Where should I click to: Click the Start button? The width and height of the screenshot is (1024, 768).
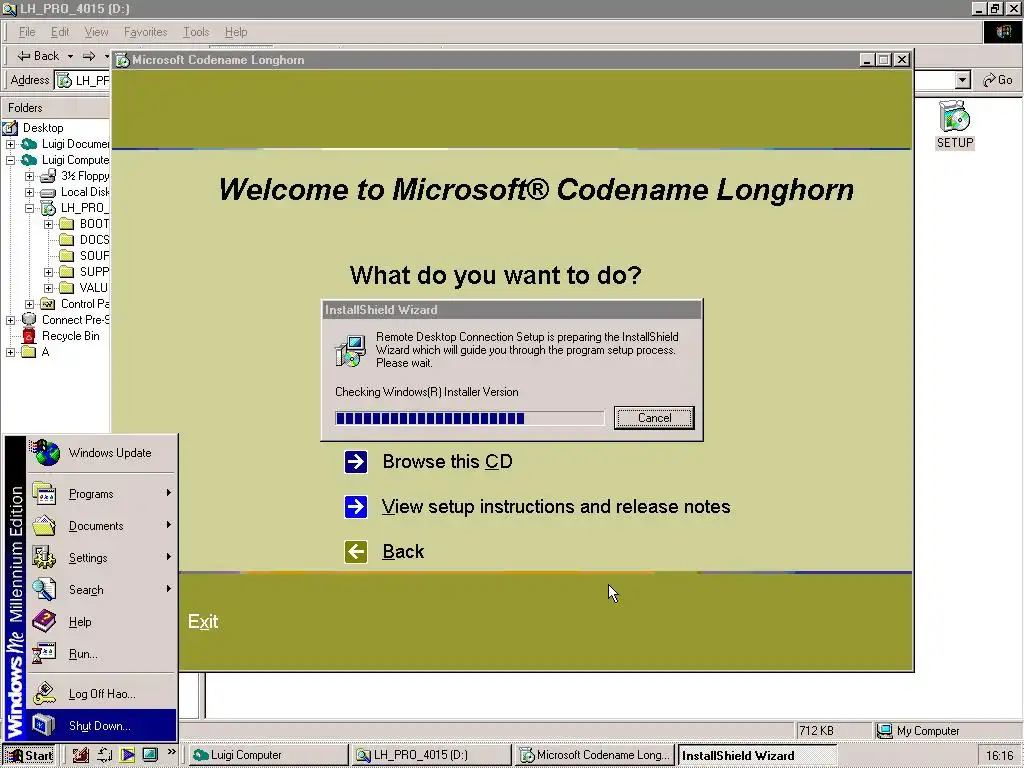28,755
